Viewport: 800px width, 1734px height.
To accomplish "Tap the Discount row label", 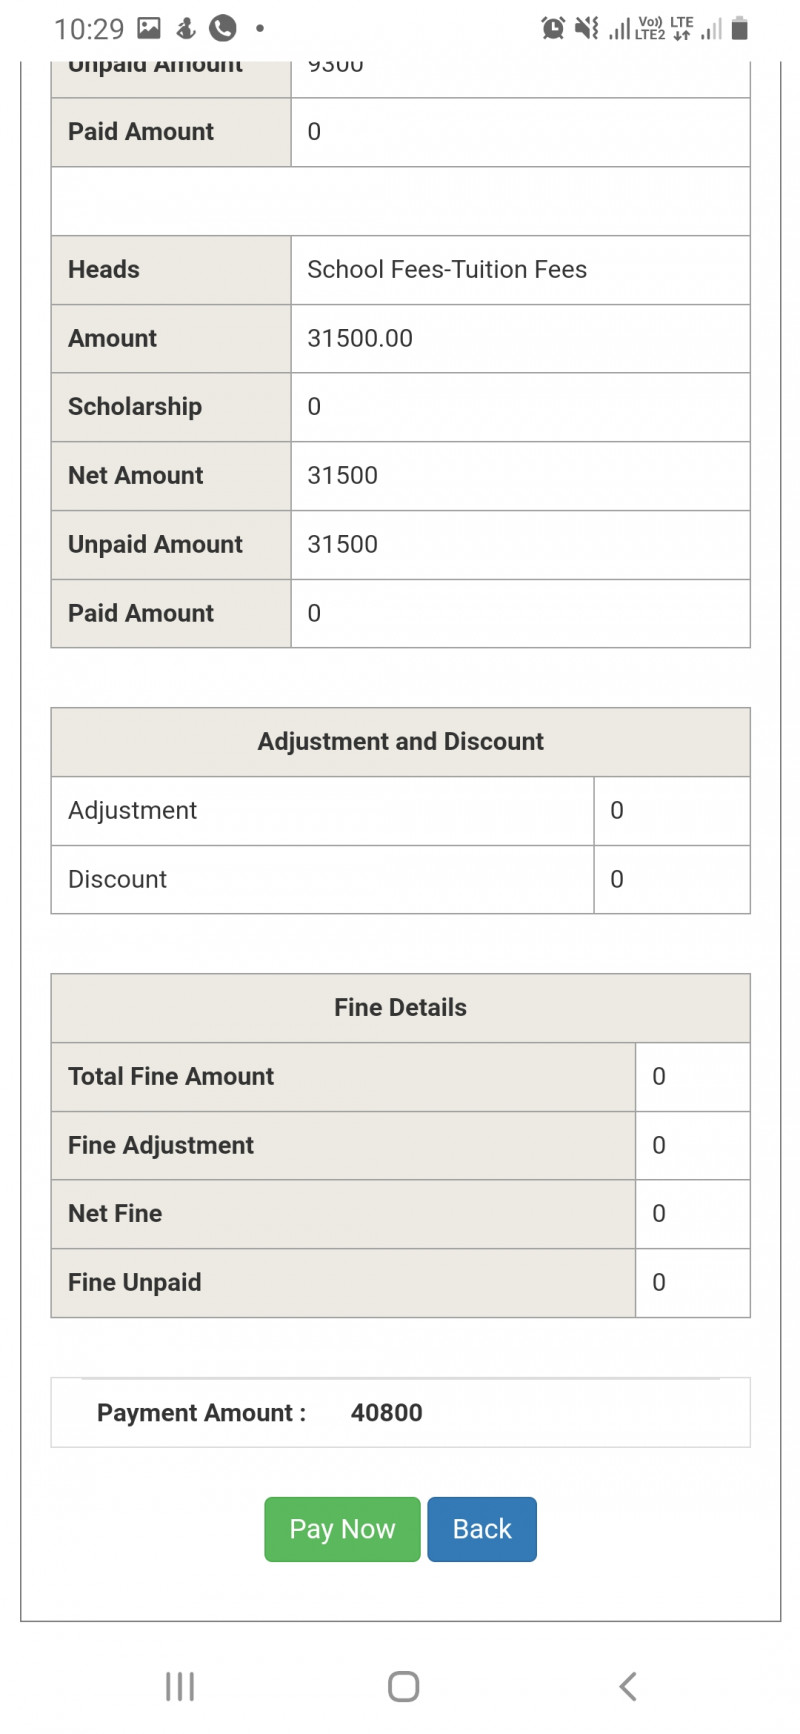I will (x=118, y=880).
